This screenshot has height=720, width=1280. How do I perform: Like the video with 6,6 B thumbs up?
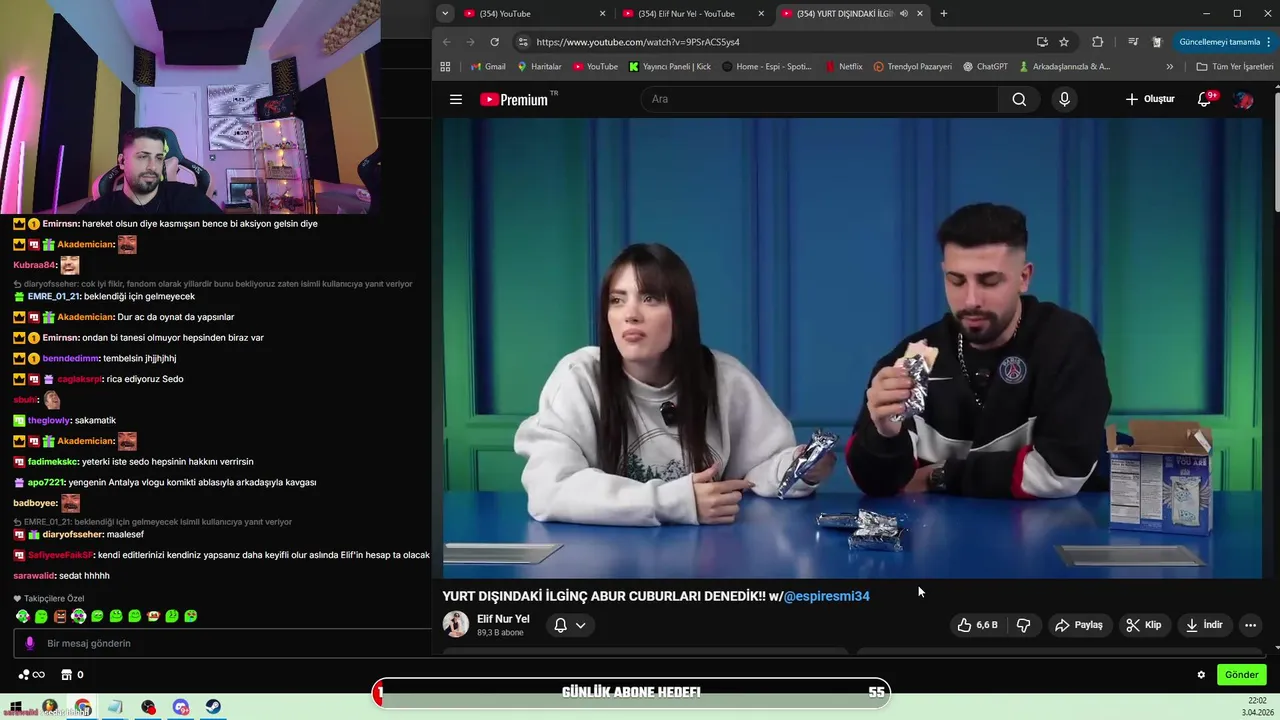point(977,625)
